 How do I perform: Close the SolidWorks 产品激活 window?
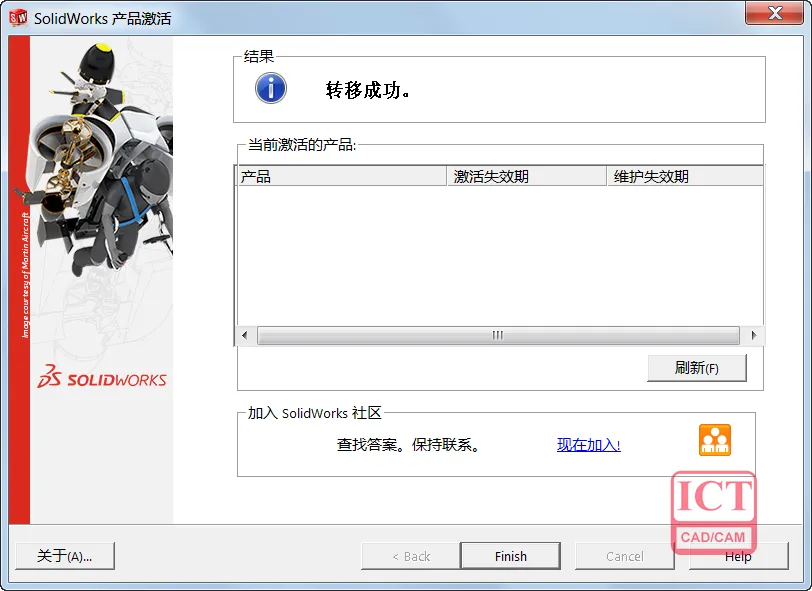point(774,13)
